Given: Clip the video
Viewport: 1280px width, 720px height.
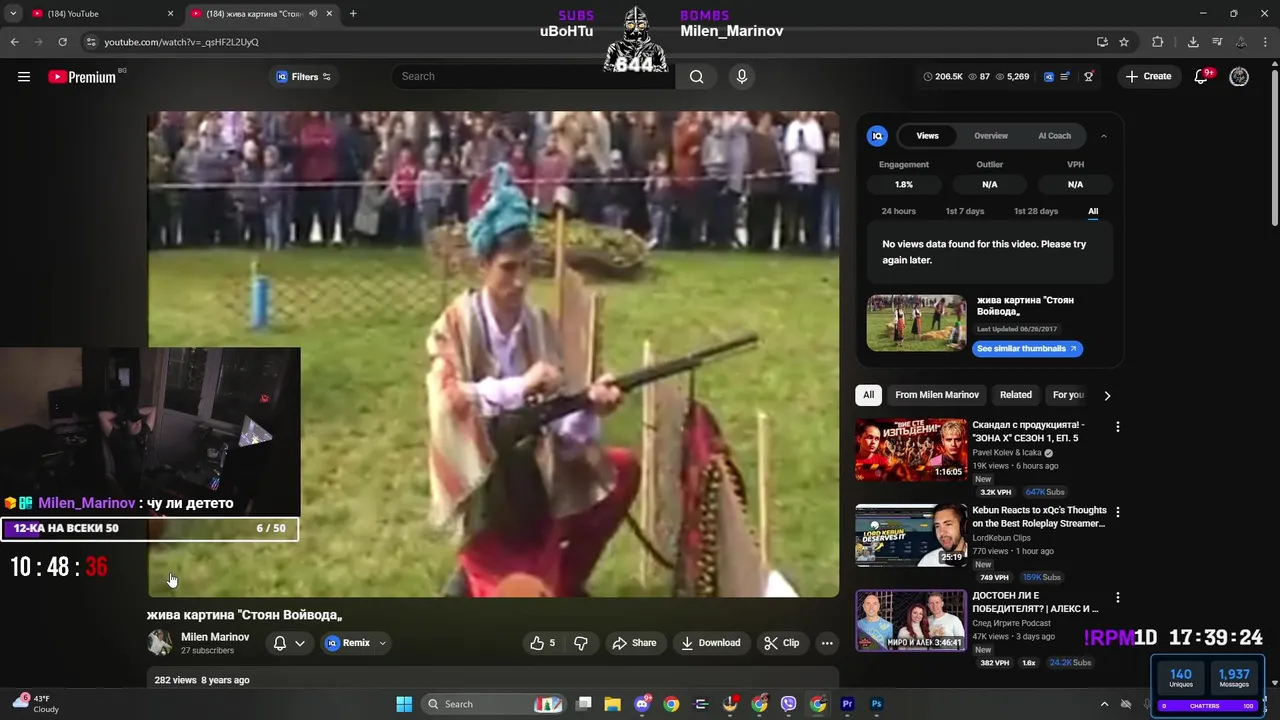Looking at the screenshot, I should coord(782,643).
